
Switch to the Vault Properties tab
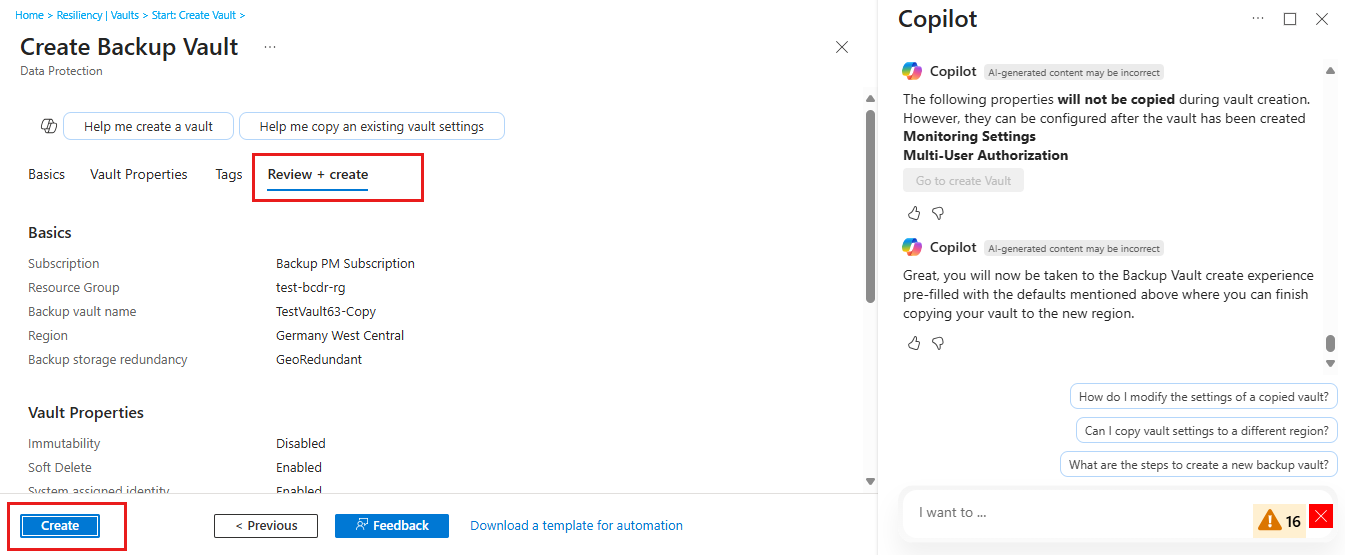tap(139, 174)
